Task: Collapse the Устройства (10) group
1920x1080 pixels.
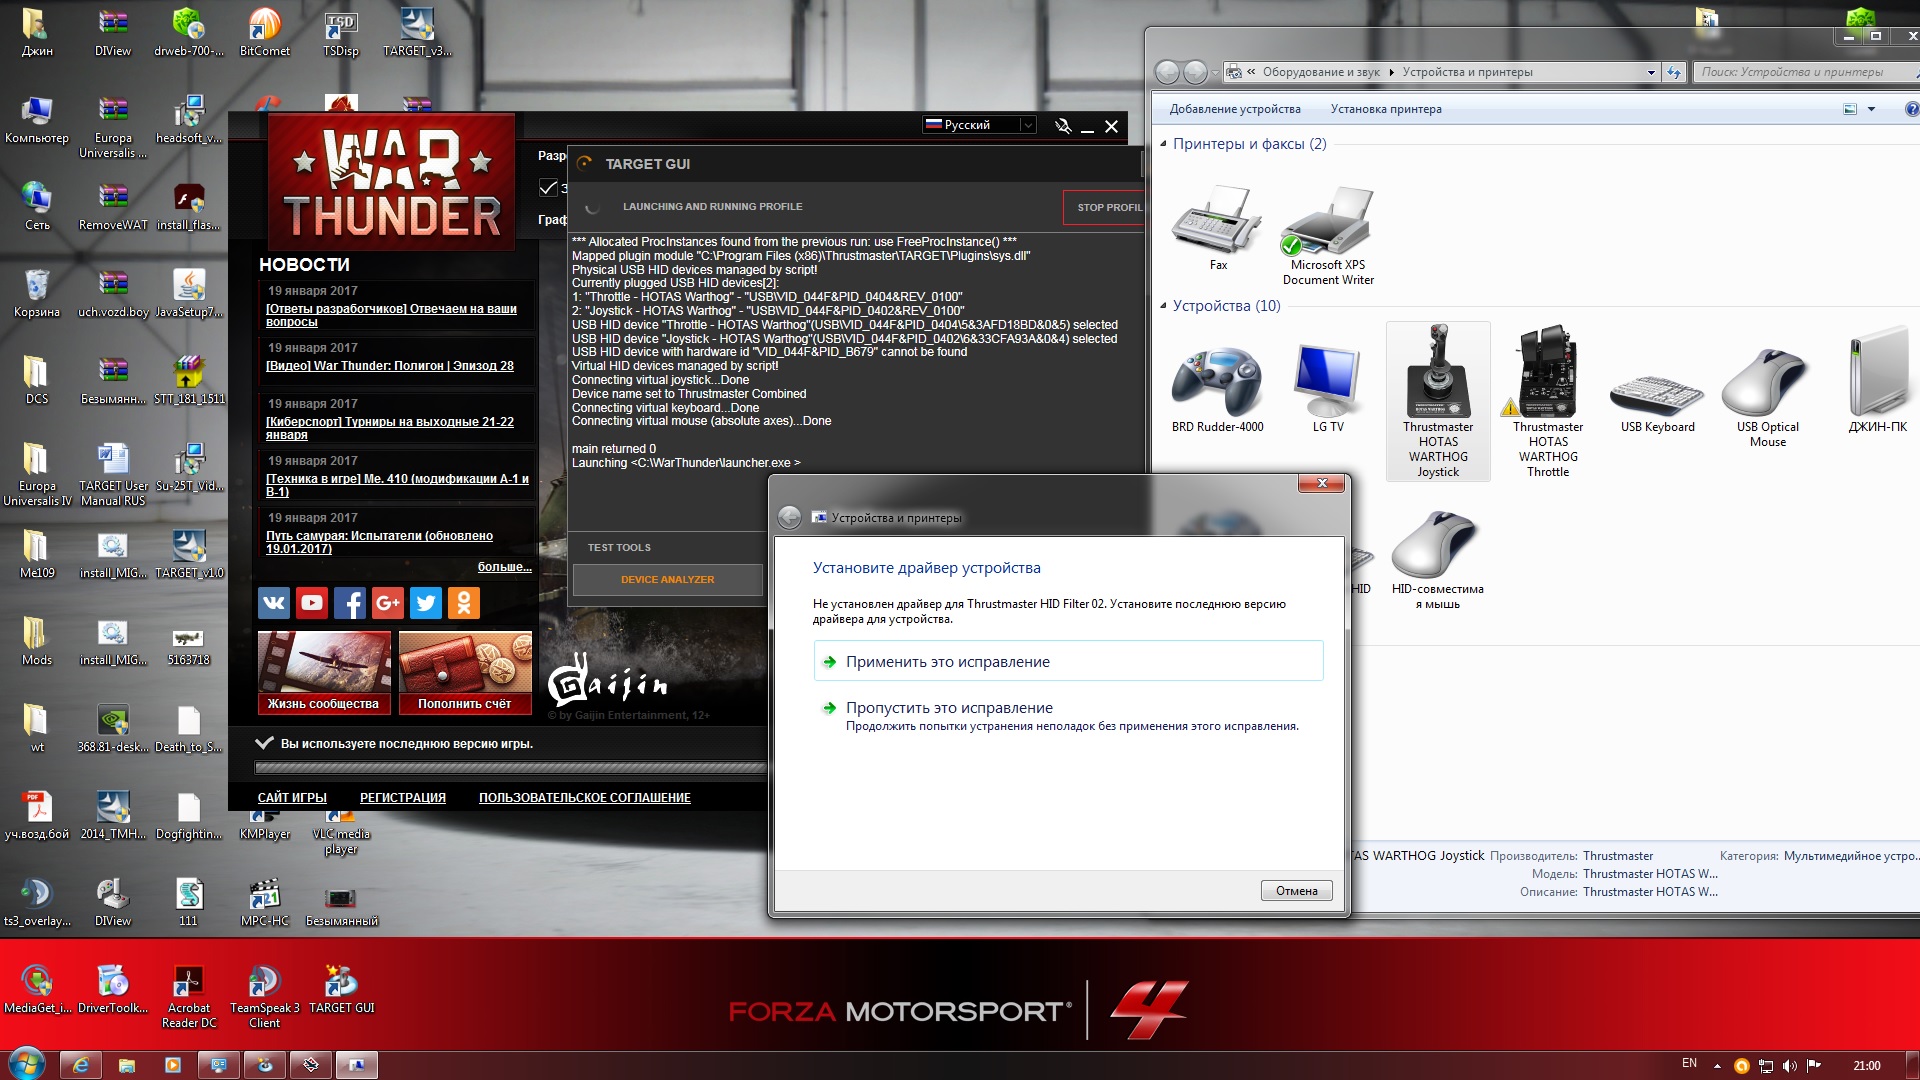Action: click(x=1163, y=306)
